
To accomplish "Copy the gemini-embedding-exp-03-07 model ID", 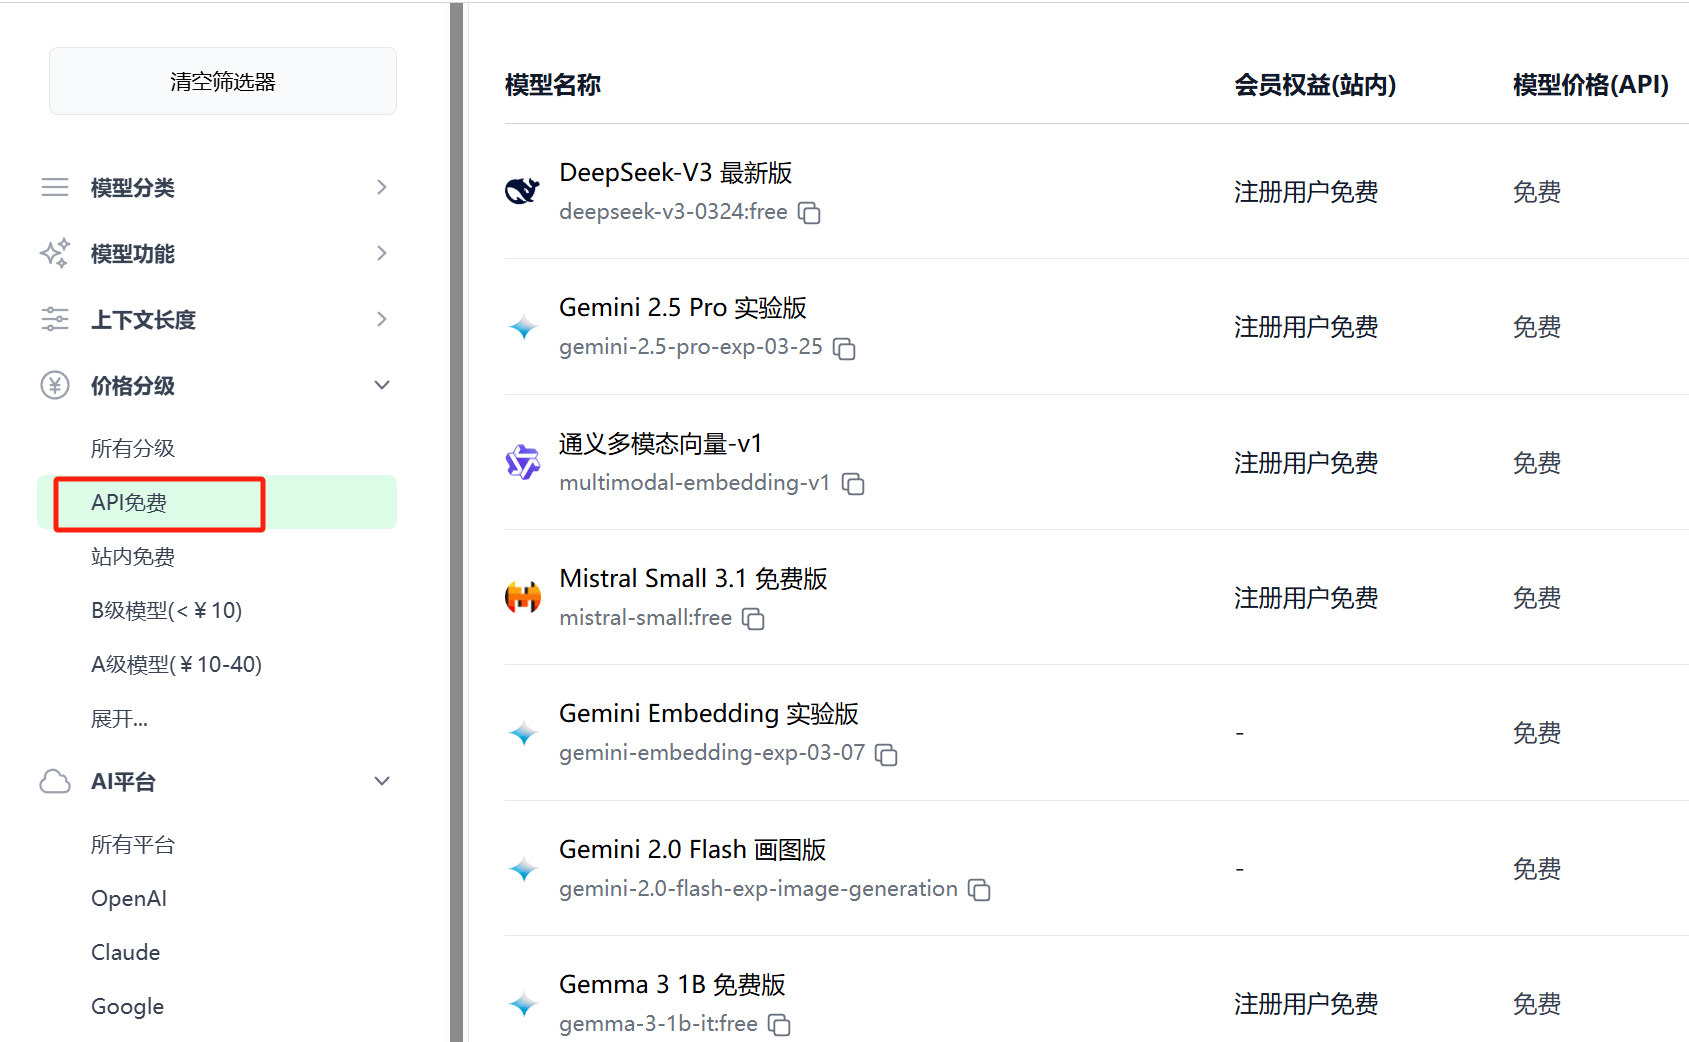I will click(886, 754).
